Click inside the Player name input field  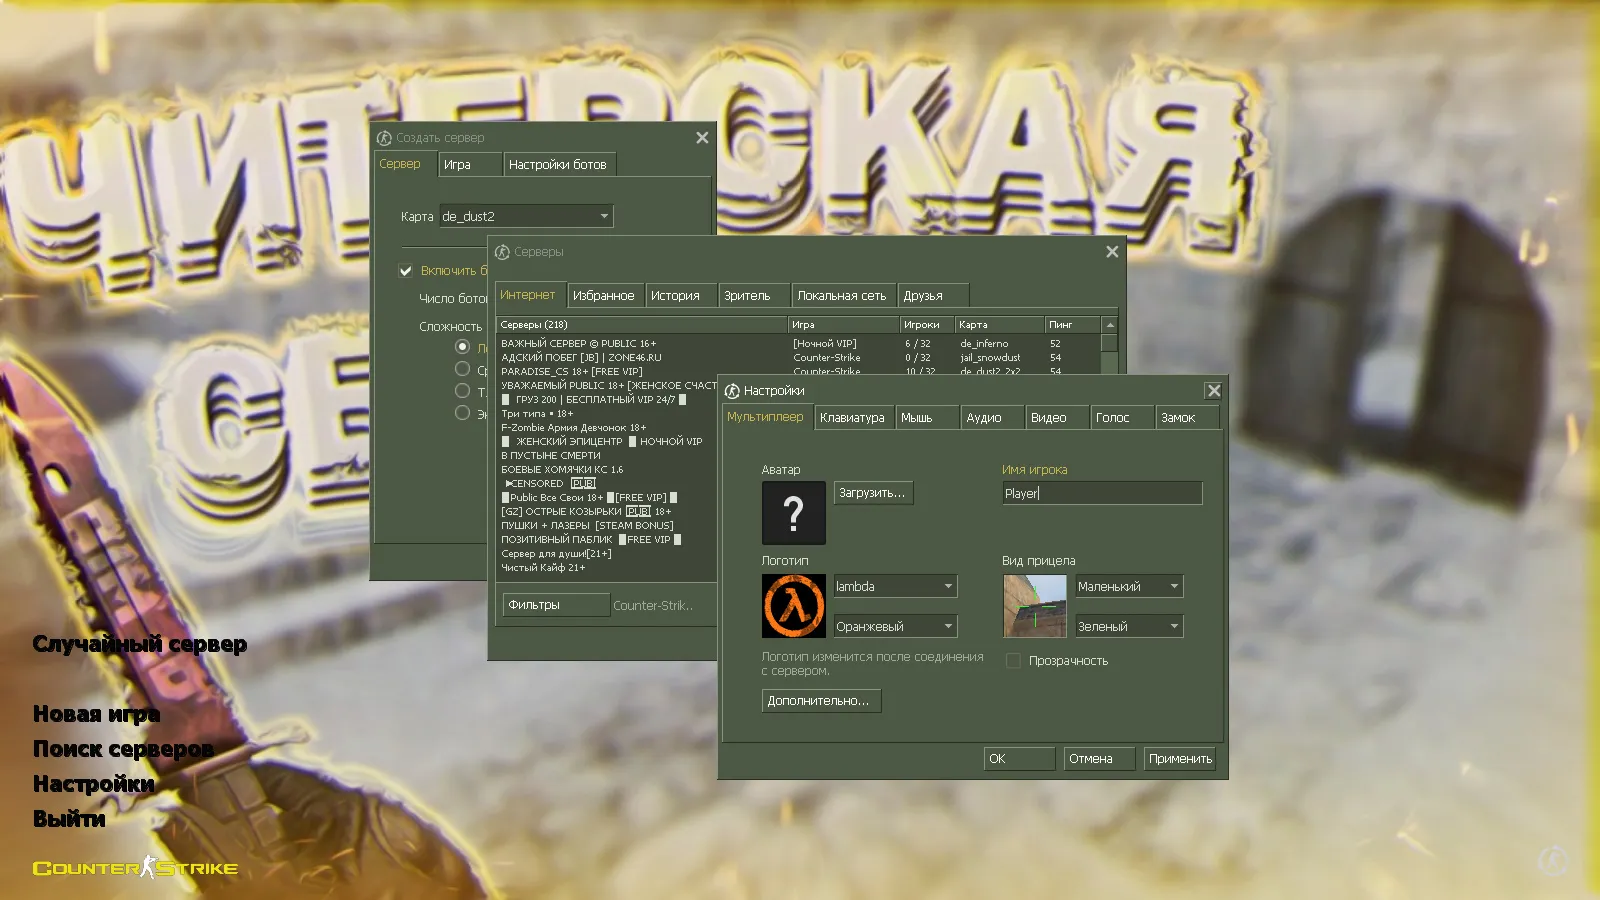coord(1100,492)
